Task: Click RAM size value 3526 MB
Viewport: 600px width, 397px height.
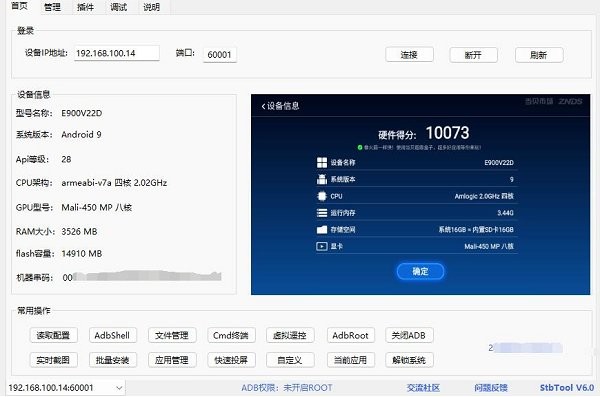Action: (x=79, y=232)
